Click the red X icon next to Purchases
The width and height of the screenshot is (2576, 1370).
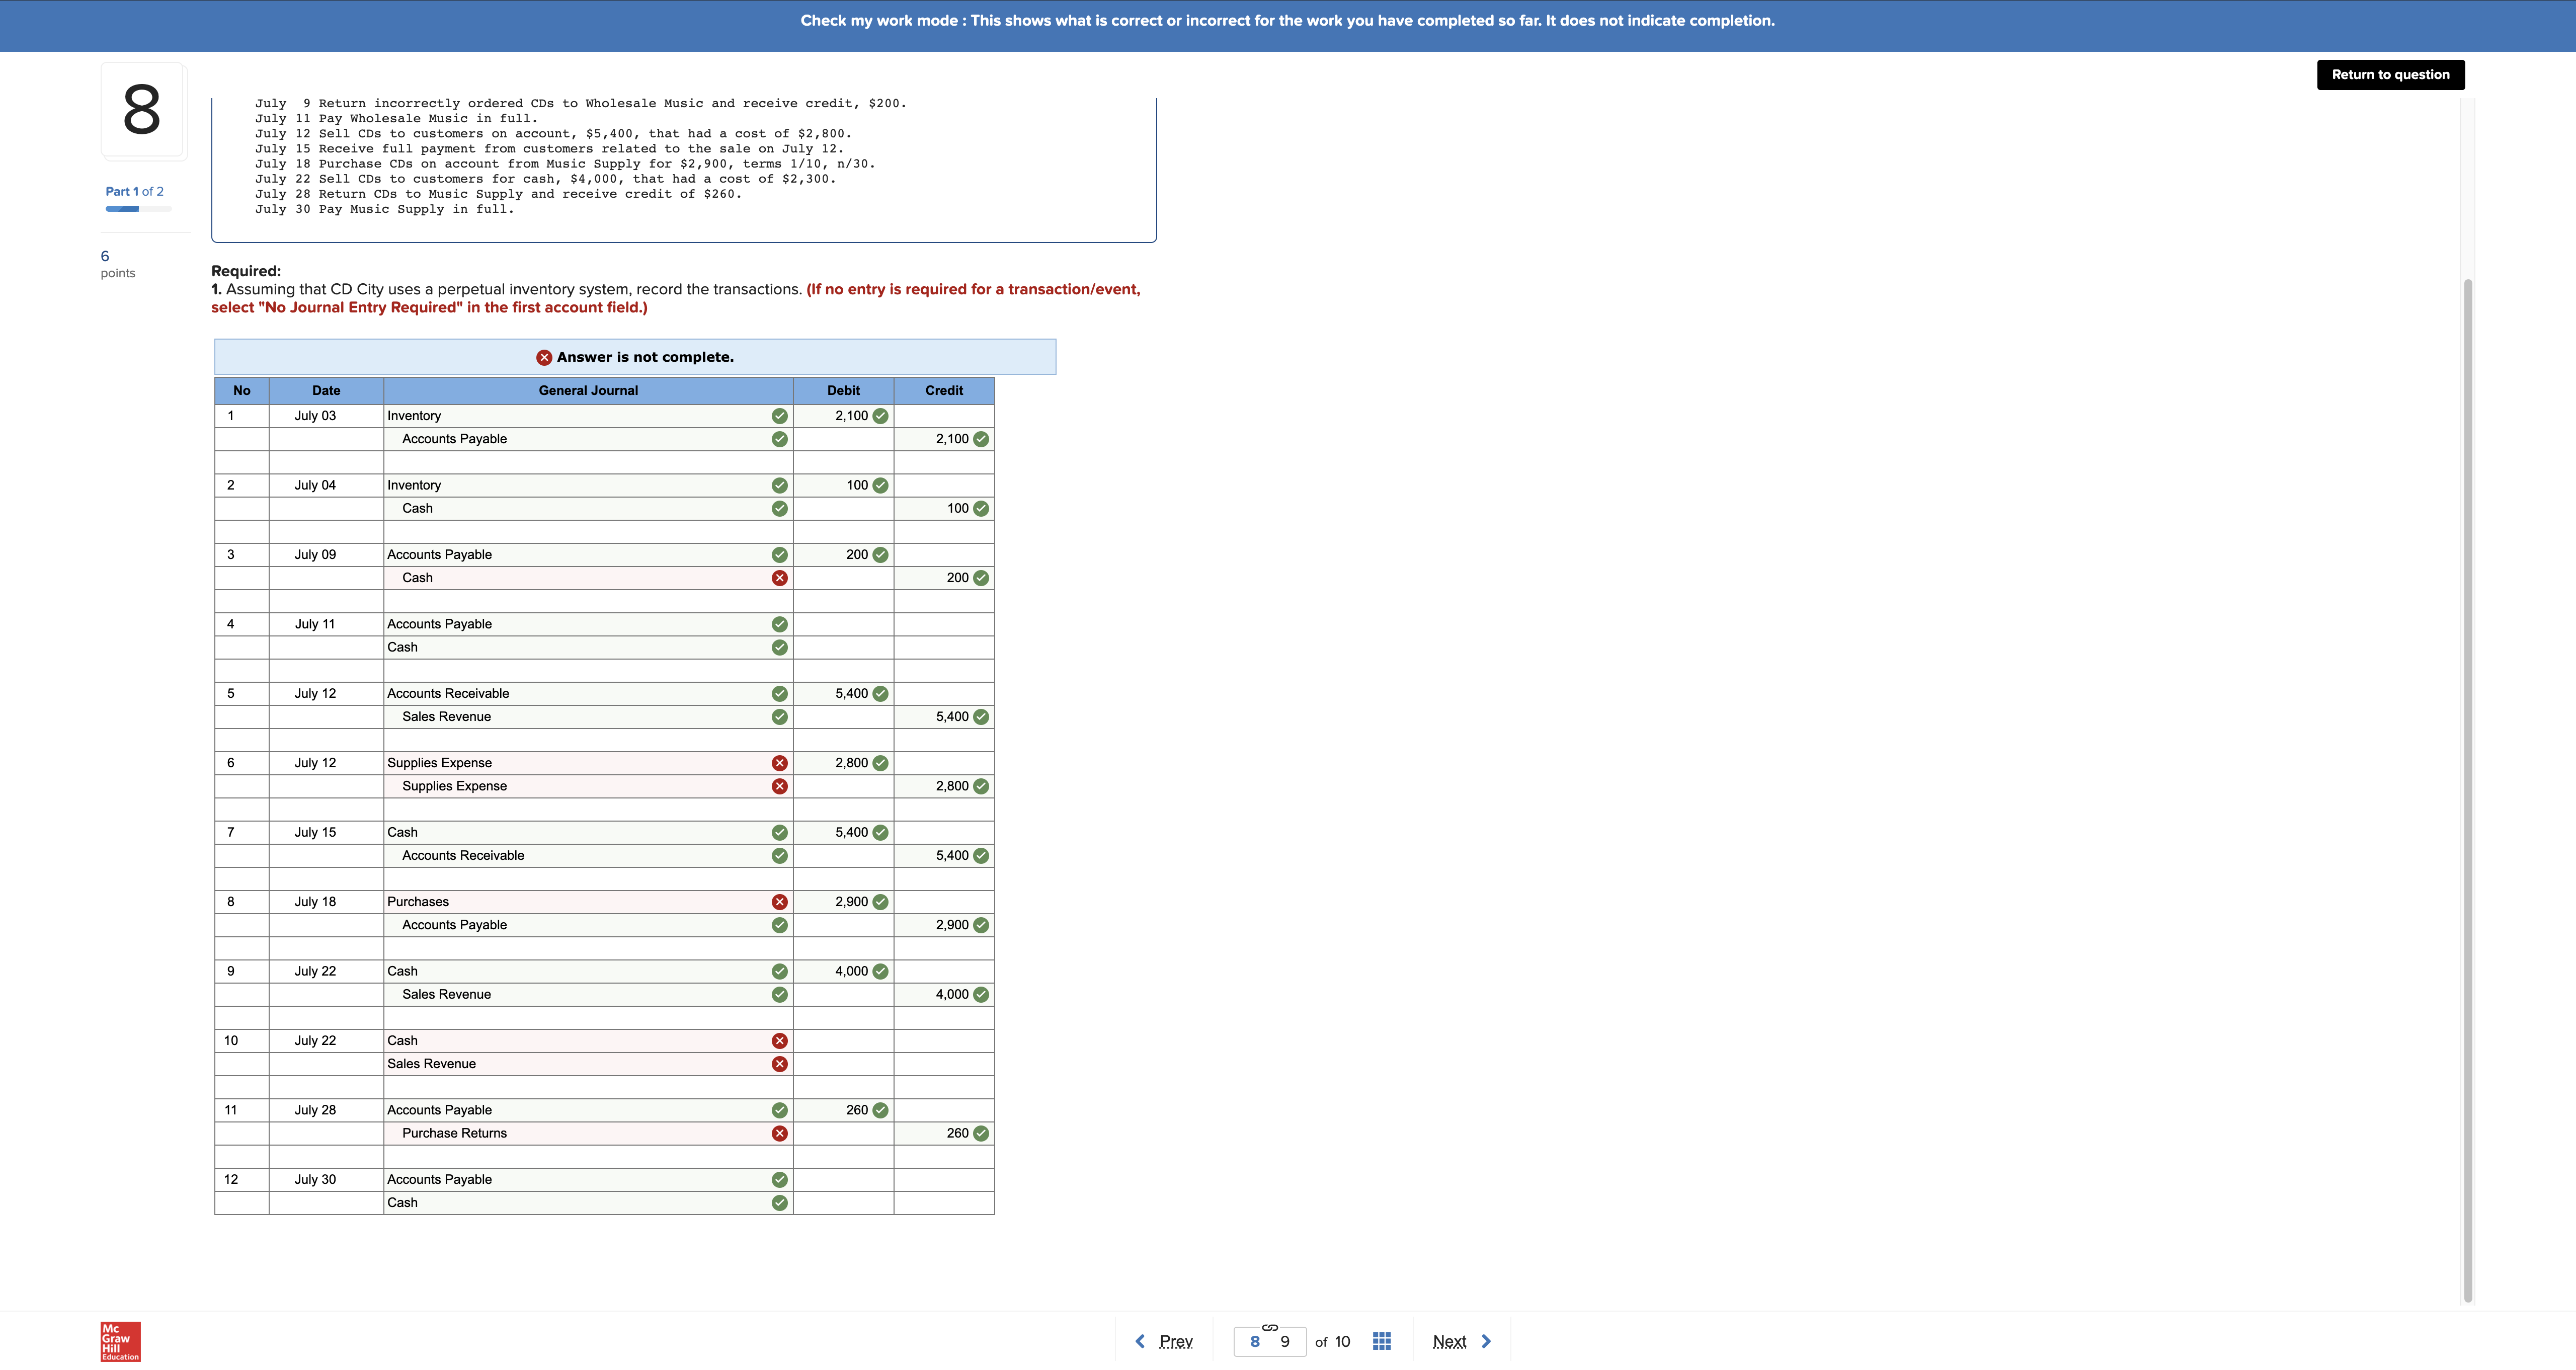click(779, 902)
